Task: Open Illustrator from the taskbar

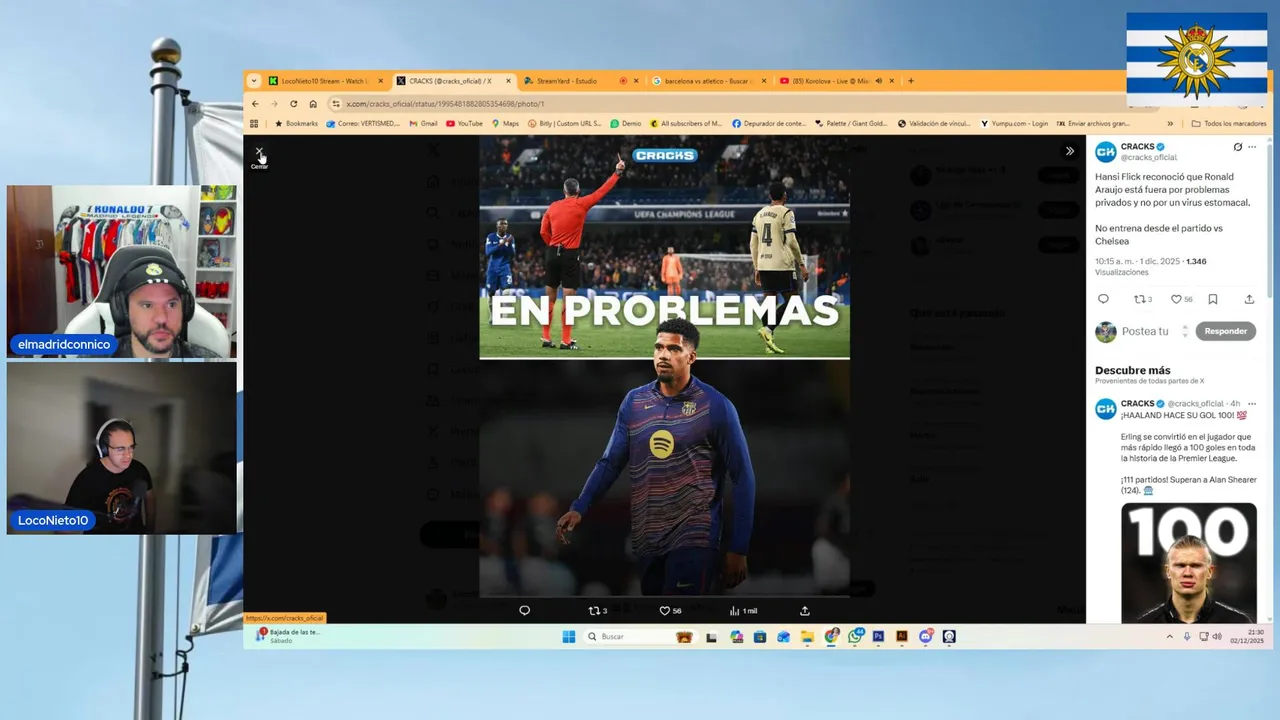Action: coord(902,637)
